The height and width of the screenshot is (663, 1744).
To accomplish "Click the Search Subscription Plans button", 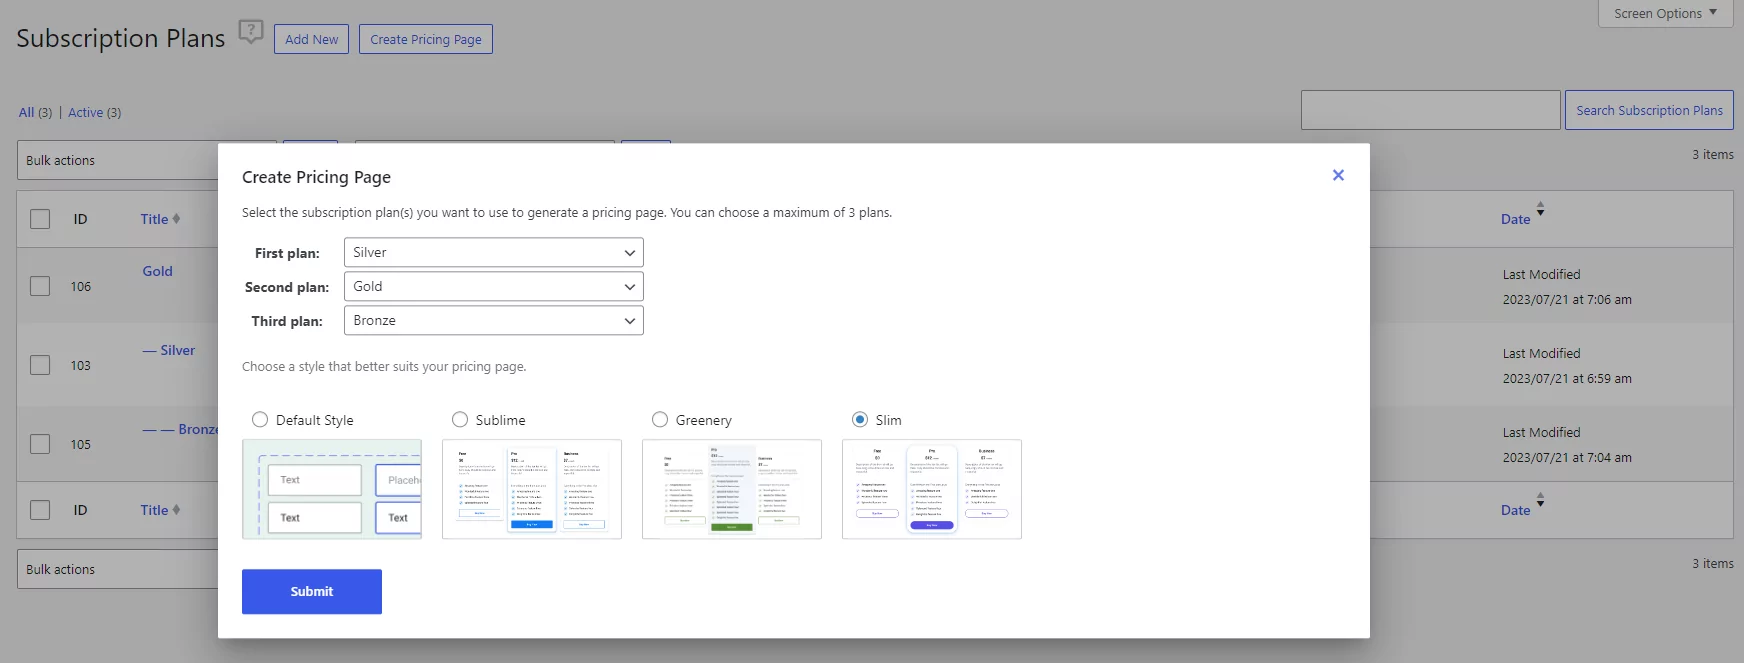I will tap(1649, 110).
